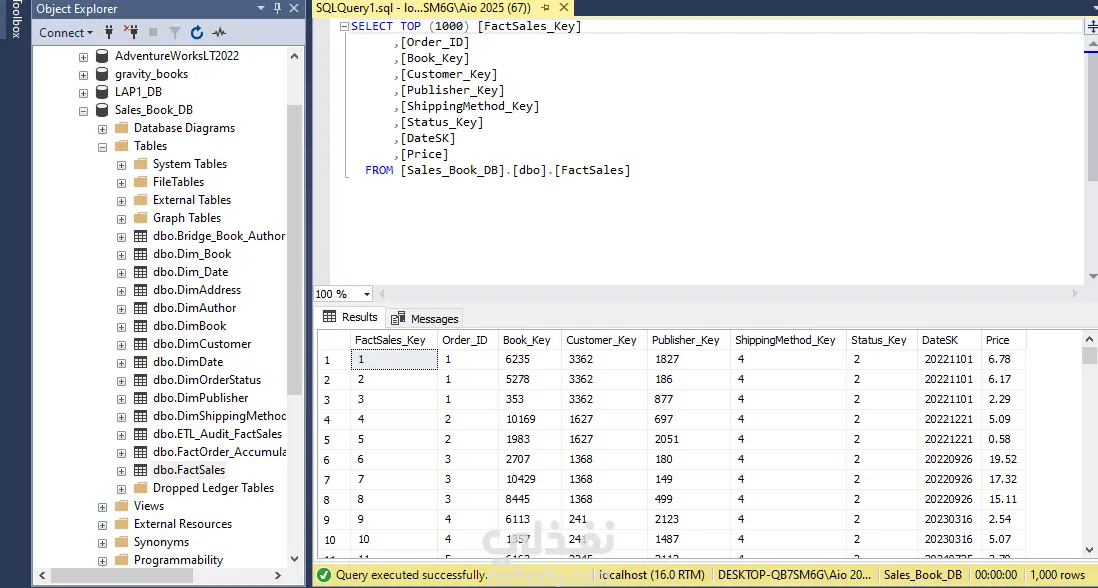The image size is (1098, 588).
Task: Click the Sales_Book_DB database icon
Action: pos(102,110)
